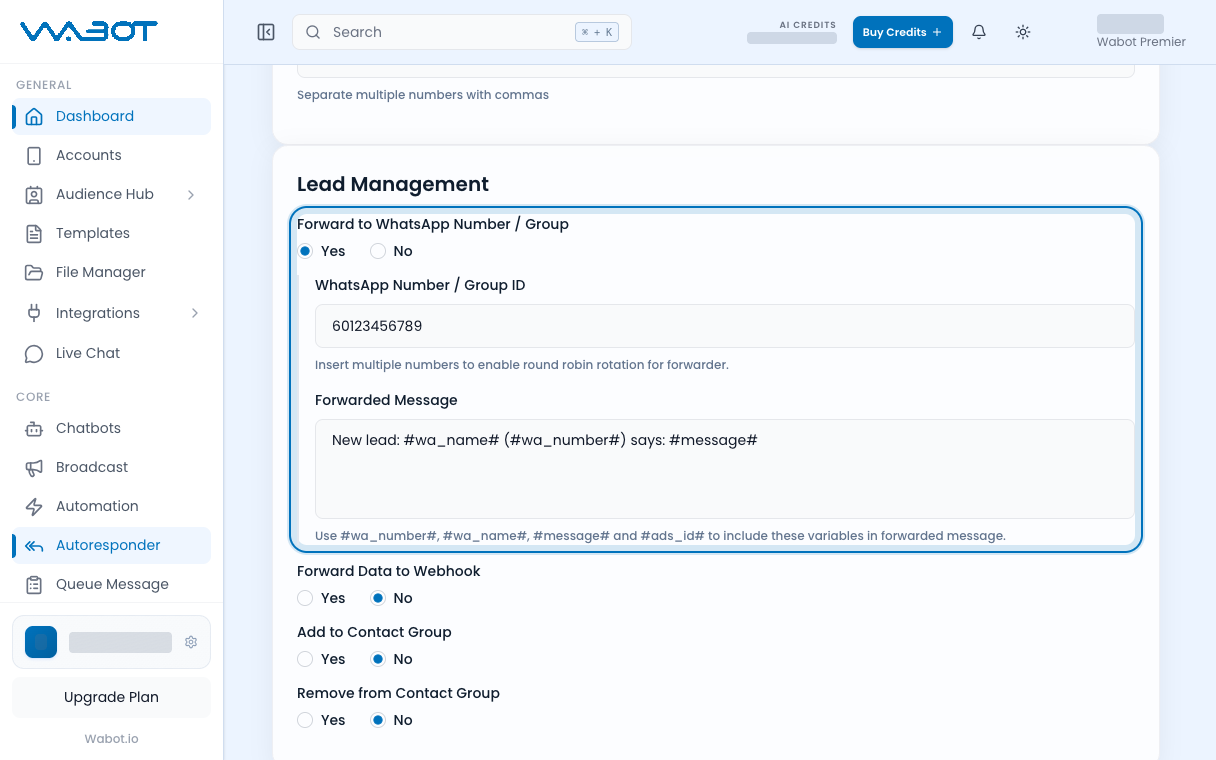Open notifications bell icon
This screenshot has width=1216, height=760.
coord(979,32)
